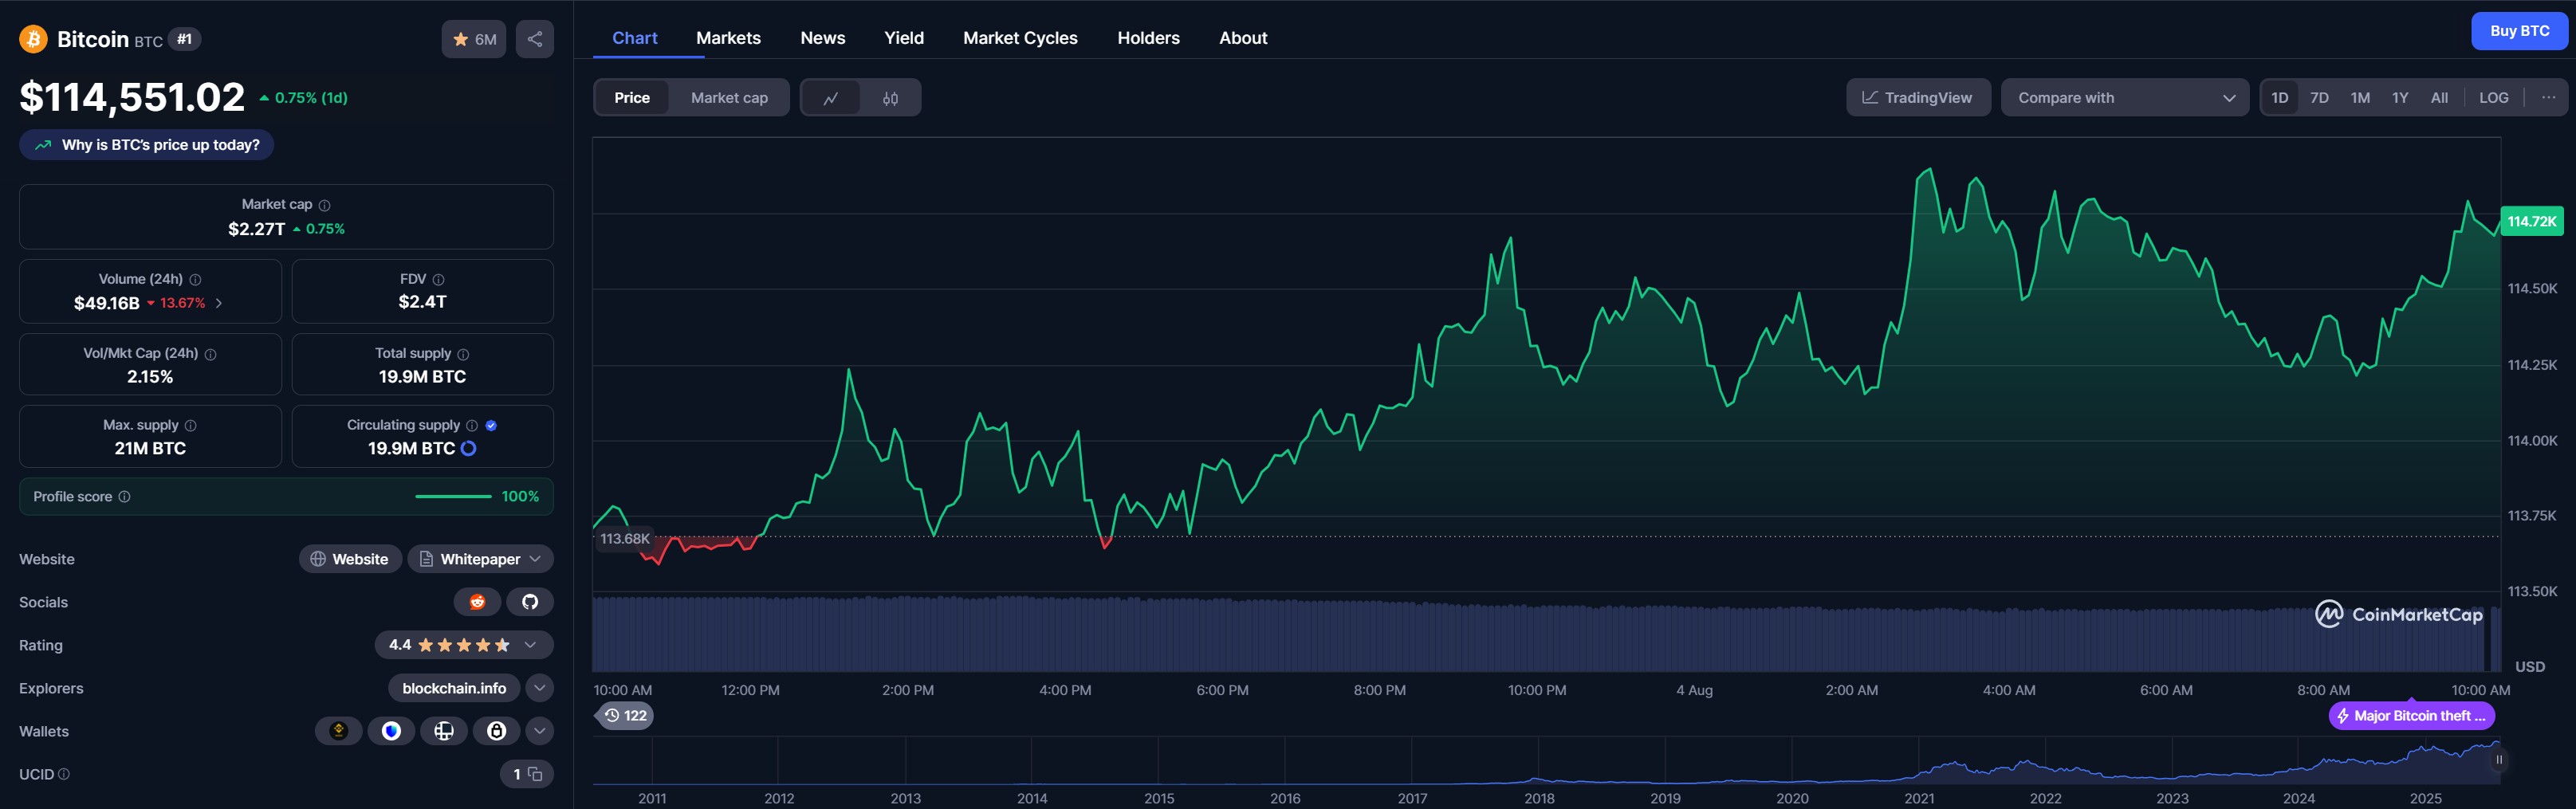Open Bitcoin's Reddit page via the Reddit icon

coord(477,601)
